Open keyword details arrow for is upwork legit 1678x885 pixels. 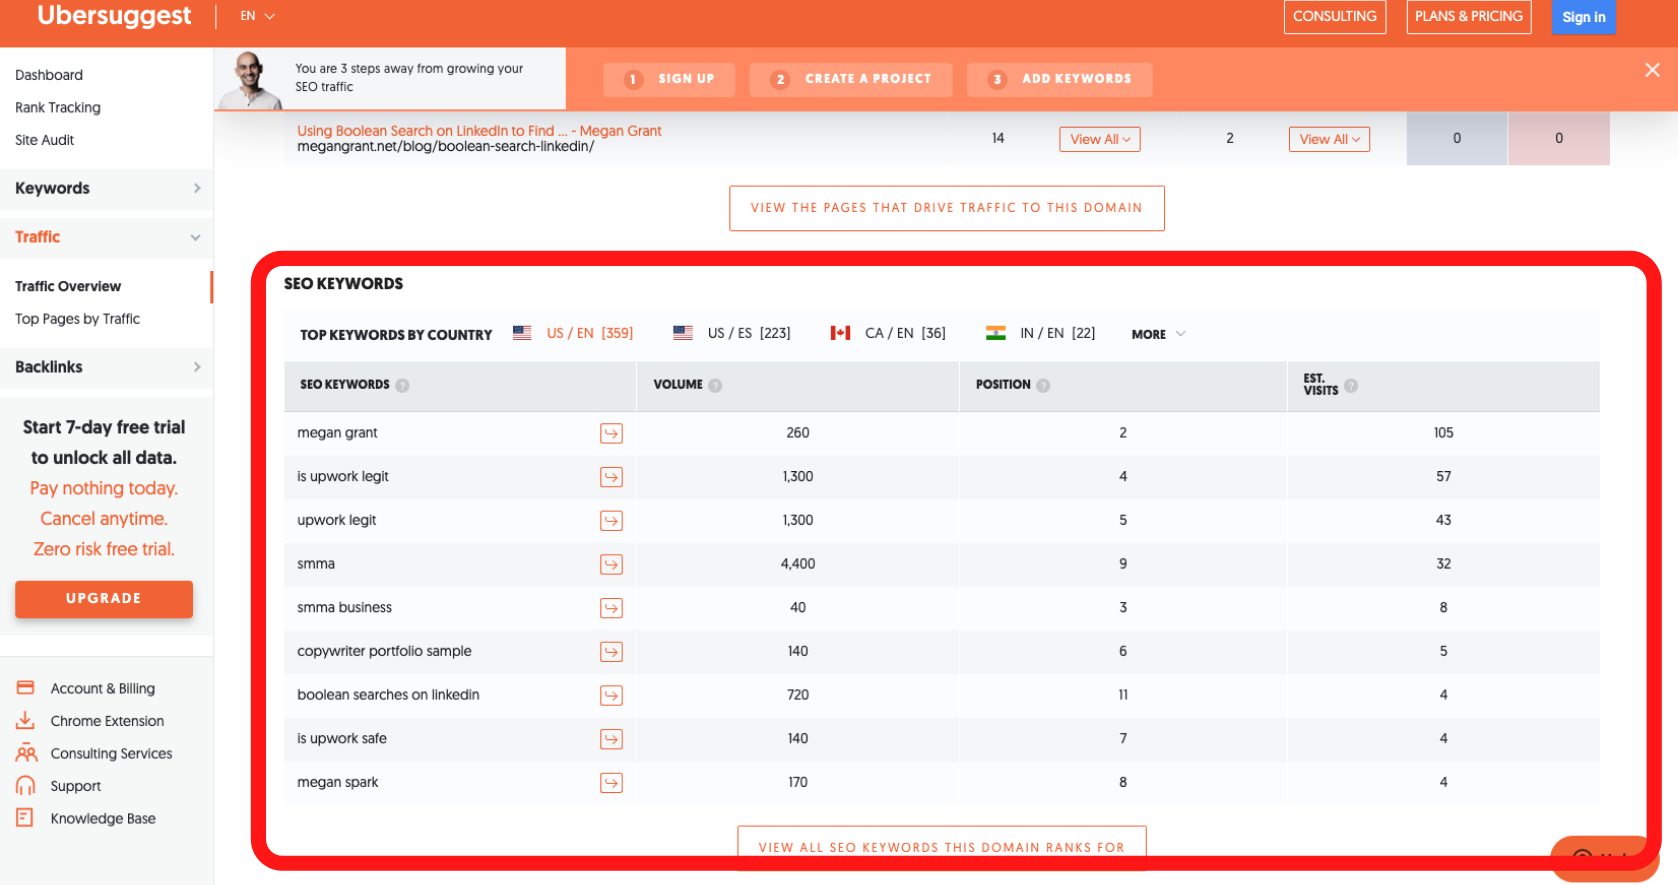coord(611,477)
